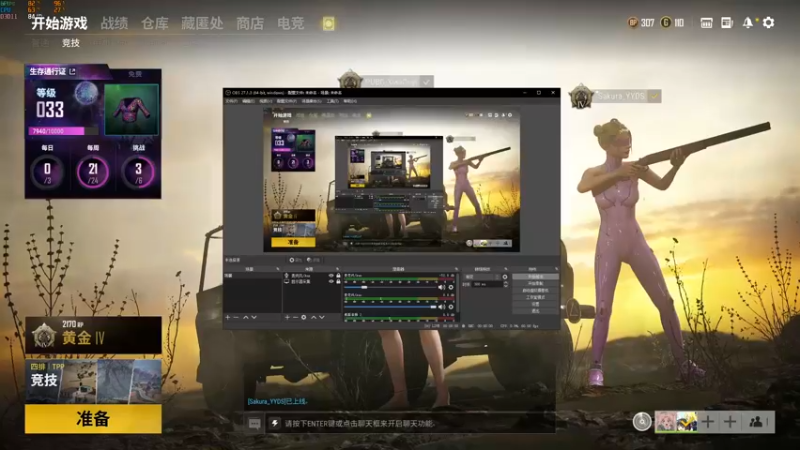This screenshot has height=450, width=800.
Task: Open the events calendar icon in lobby header
Action: click(706, 22)
